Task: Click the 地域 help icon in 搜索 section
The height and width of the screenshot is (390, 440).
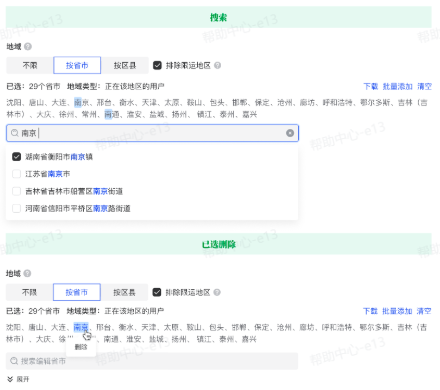Action: click(x=28, y=47)
